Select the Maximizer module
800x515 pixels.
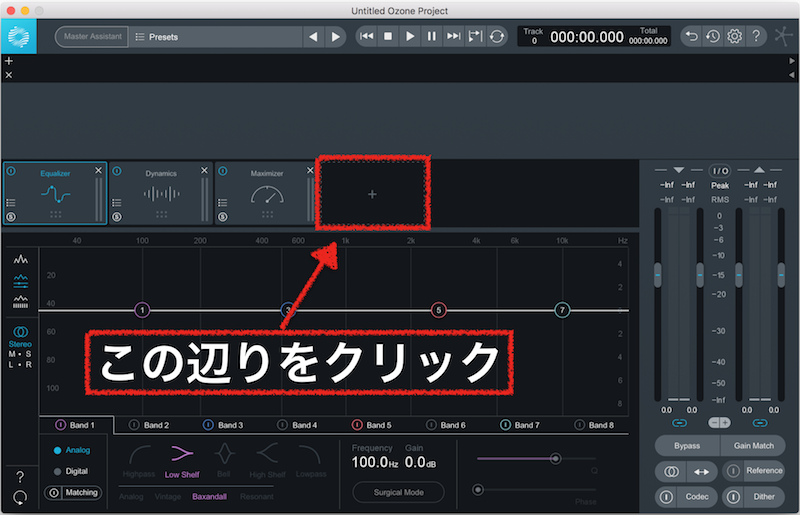point(266,193)
